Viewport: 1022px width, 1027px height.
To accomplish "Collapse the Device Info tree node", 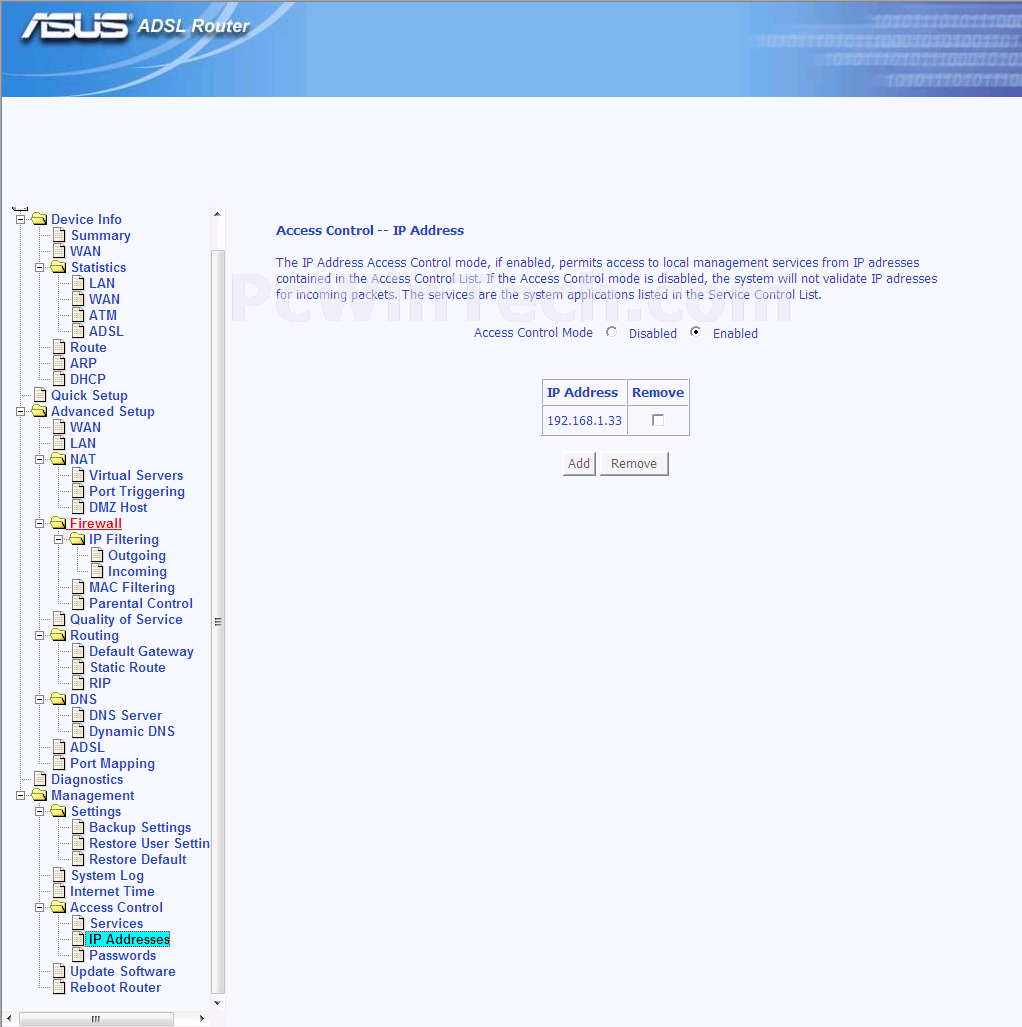I will (20, 219).
